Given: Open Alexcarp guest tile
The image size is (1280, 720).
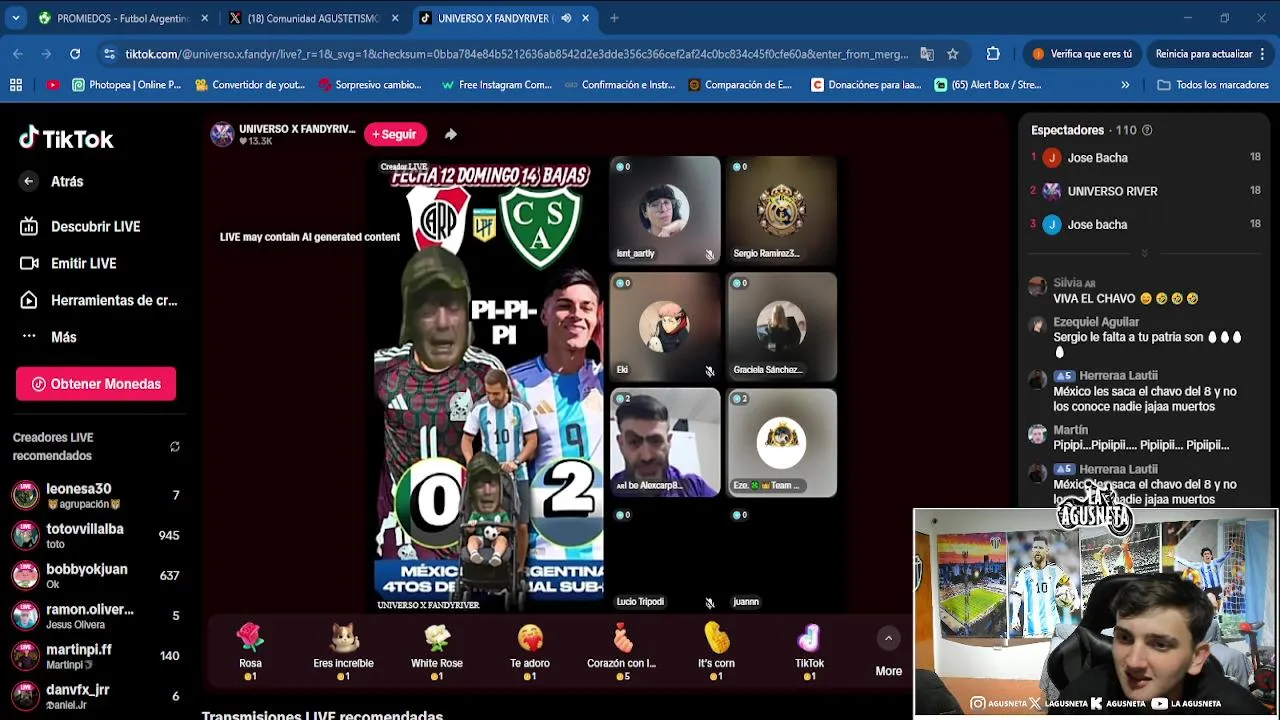Looking at the screenshot, I should point(665,442).
